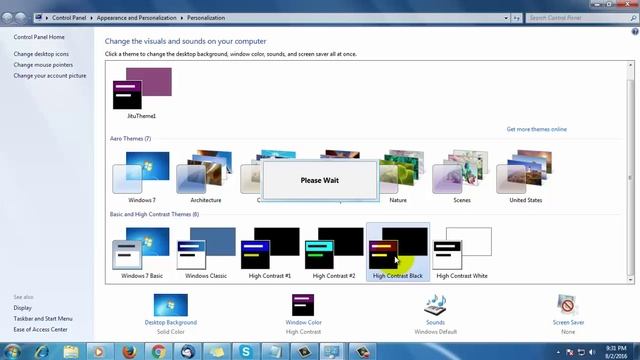Image resolution: width=640 pixels, height=360 pixels.
Task: Choose the Architecture Aero theme
Action: pos(206,177)
